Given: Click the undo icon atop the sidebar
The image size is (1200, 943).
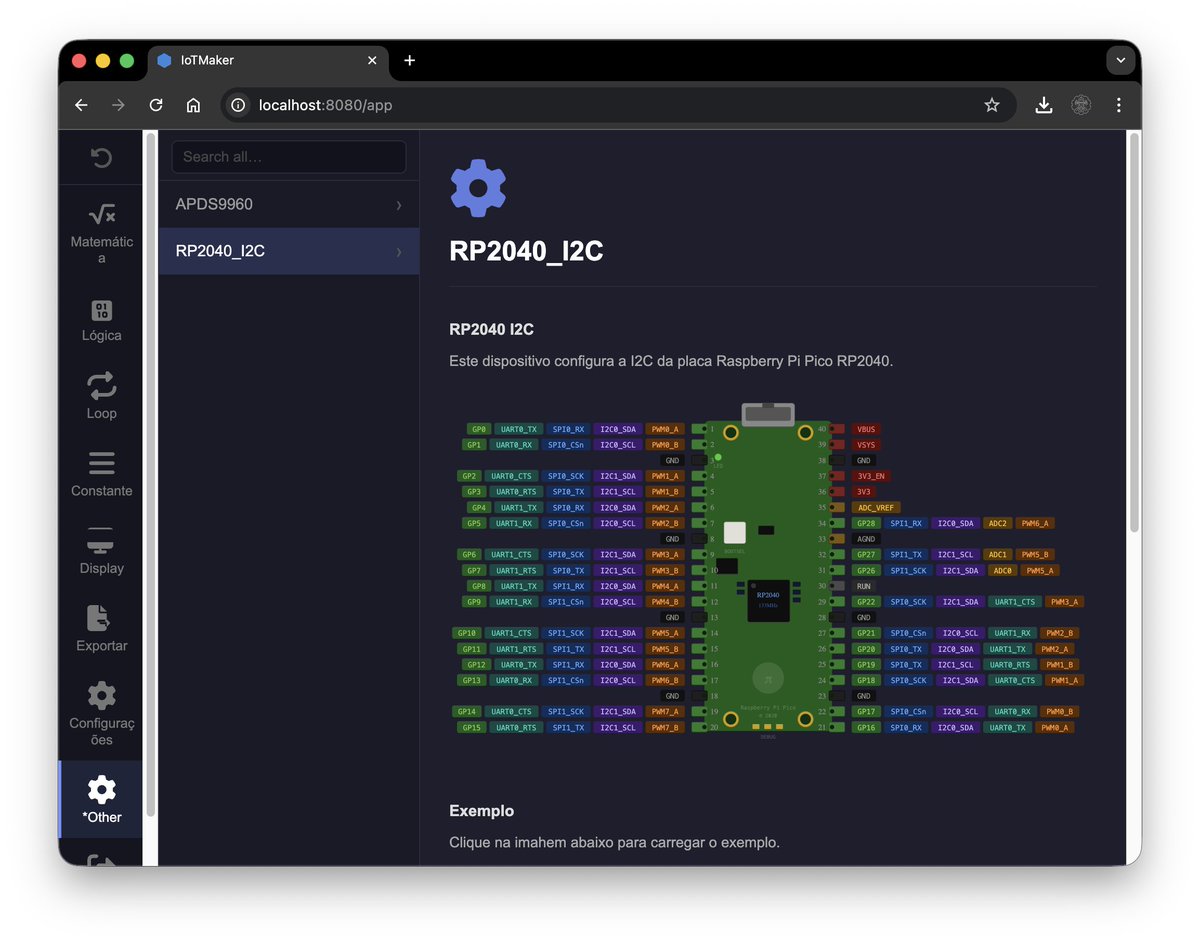Looking at the screenshot, I should [101, 158].
